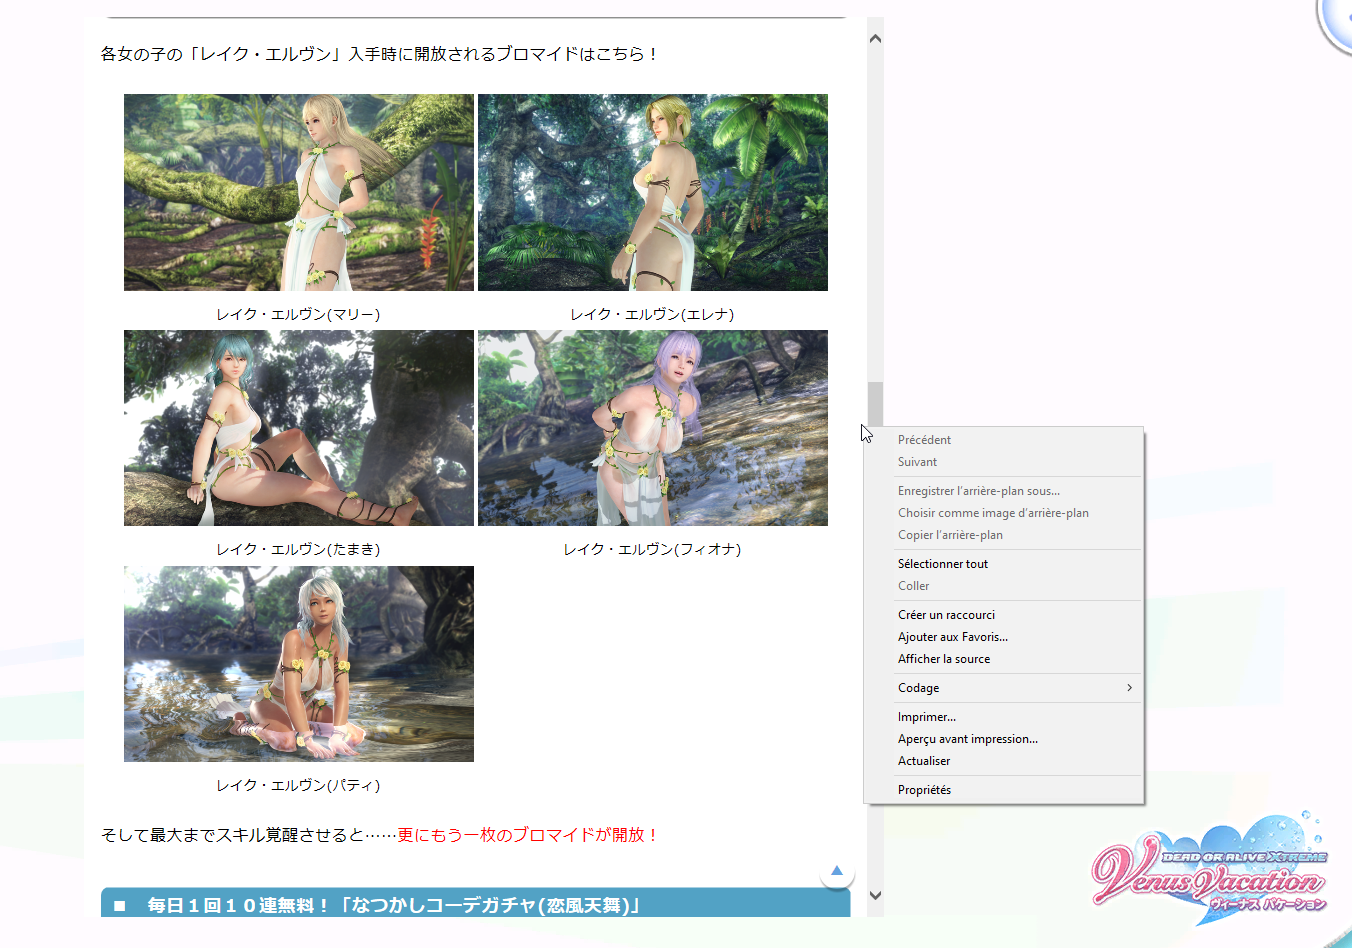The image size is (1352, 948).
Task: Click the scrollbar up arrow
Action: point(875,39)
